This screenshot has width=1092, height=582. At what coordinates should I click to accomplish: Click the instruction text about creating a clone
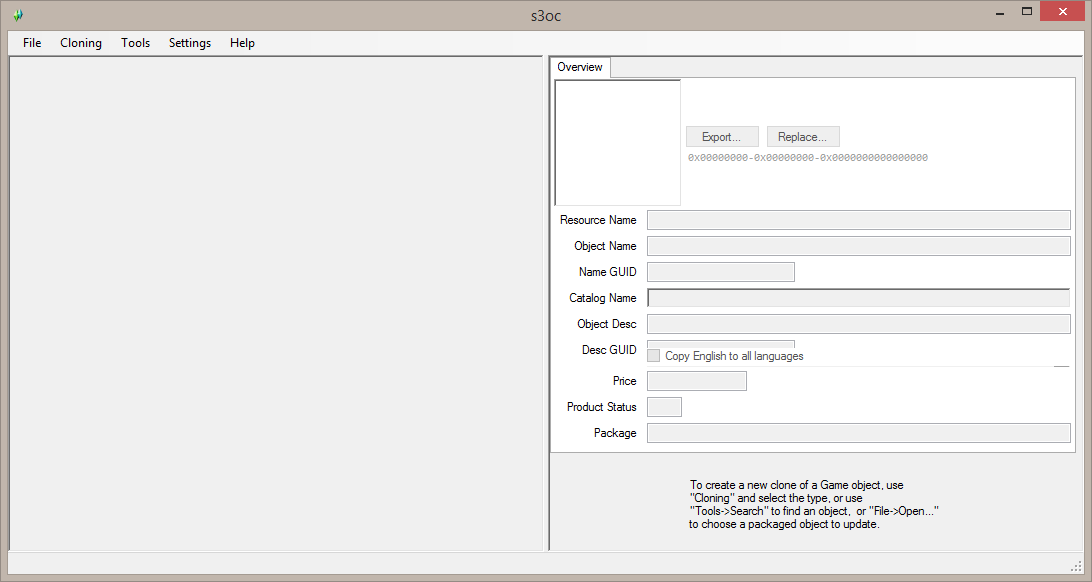(813, 505)
